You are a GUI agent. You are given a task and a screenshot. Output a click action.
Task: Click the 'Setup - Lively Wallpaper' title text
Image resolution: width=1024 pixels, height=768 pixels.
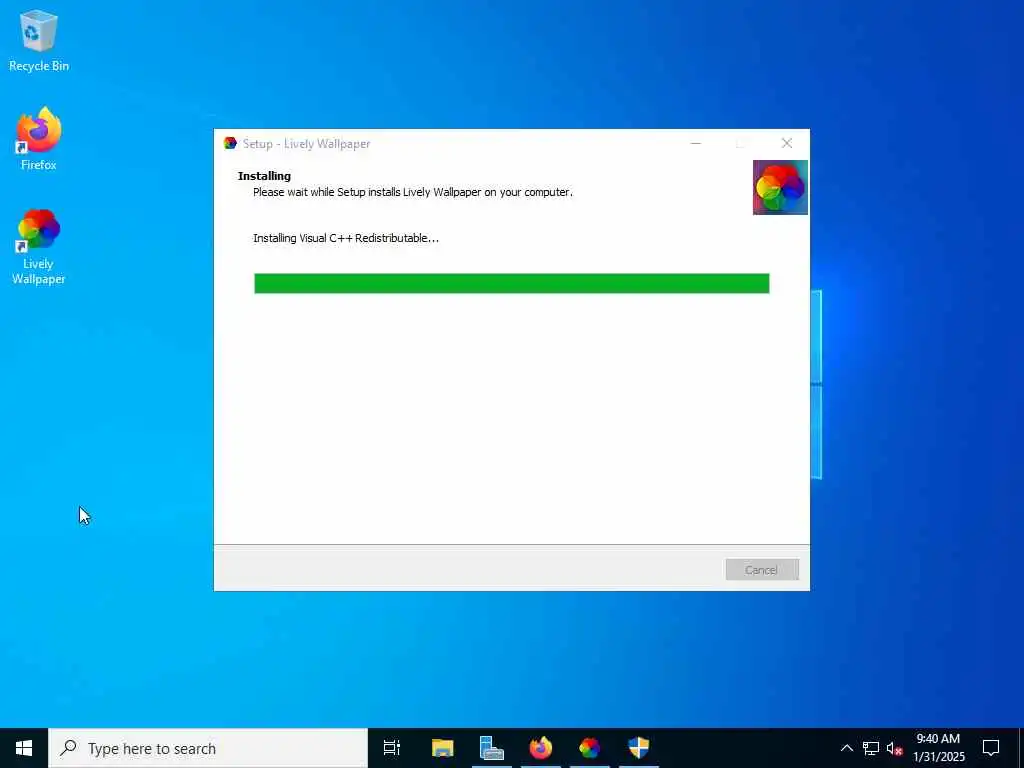pyautogui.click(x=306, y=144)
